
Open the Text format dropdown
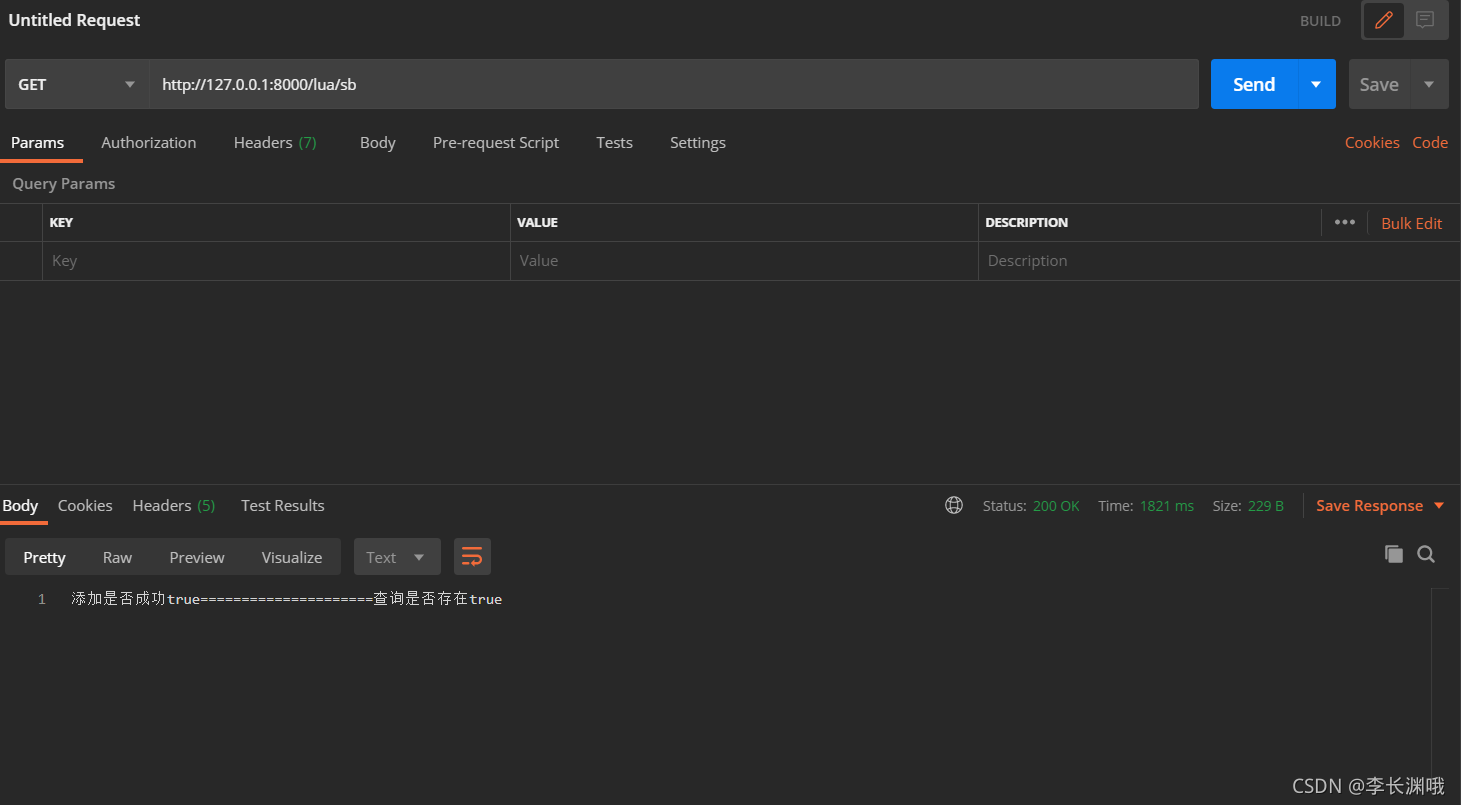click(397, 557)
